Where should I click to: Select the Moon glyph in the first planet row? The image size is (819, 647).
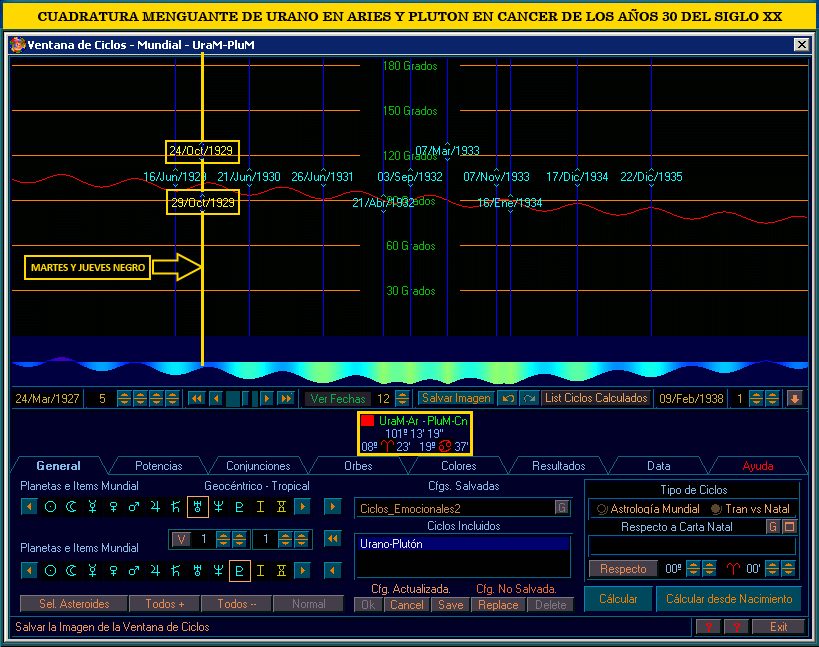[x=72, y=507]
